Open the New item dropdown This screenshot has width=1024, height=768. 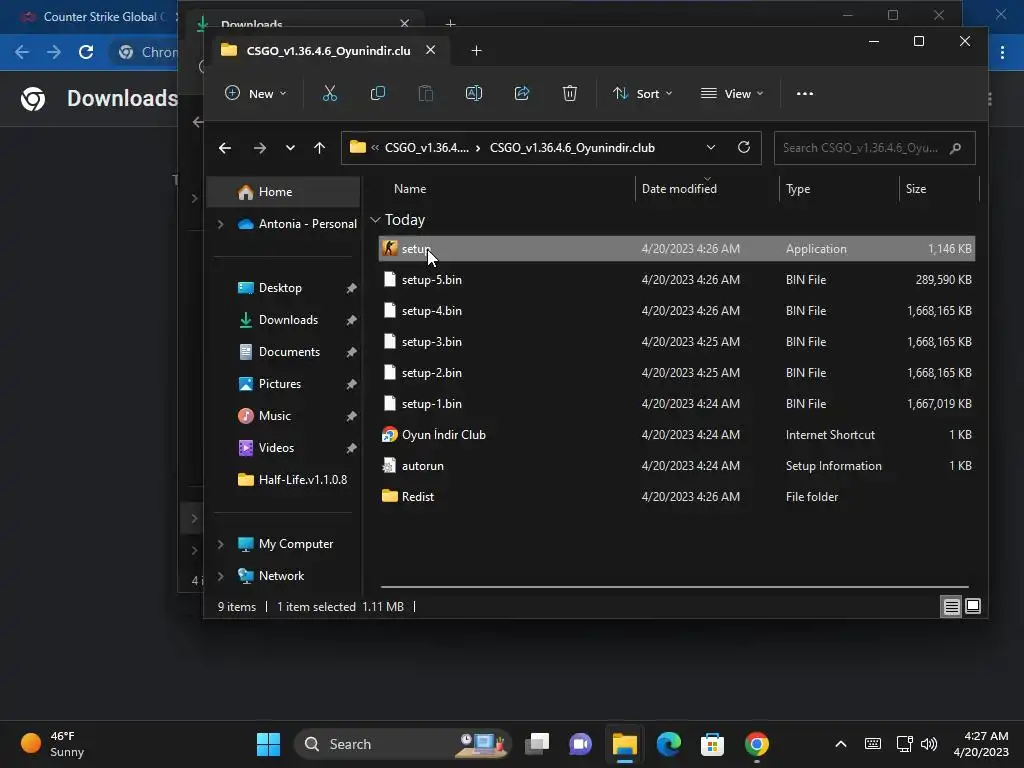(x=256, y=93)
